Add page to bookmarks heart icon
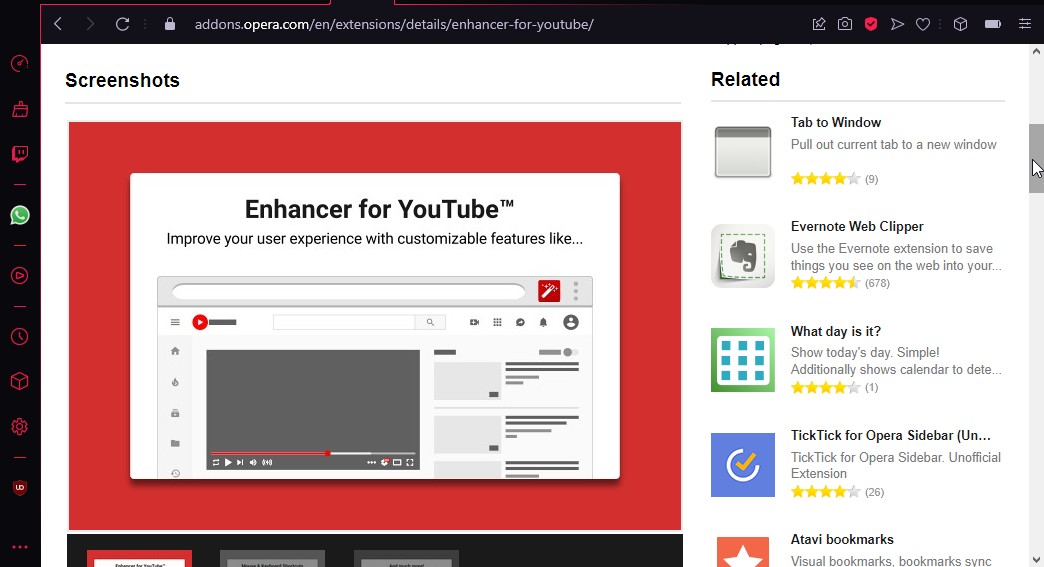 [923, 25]
